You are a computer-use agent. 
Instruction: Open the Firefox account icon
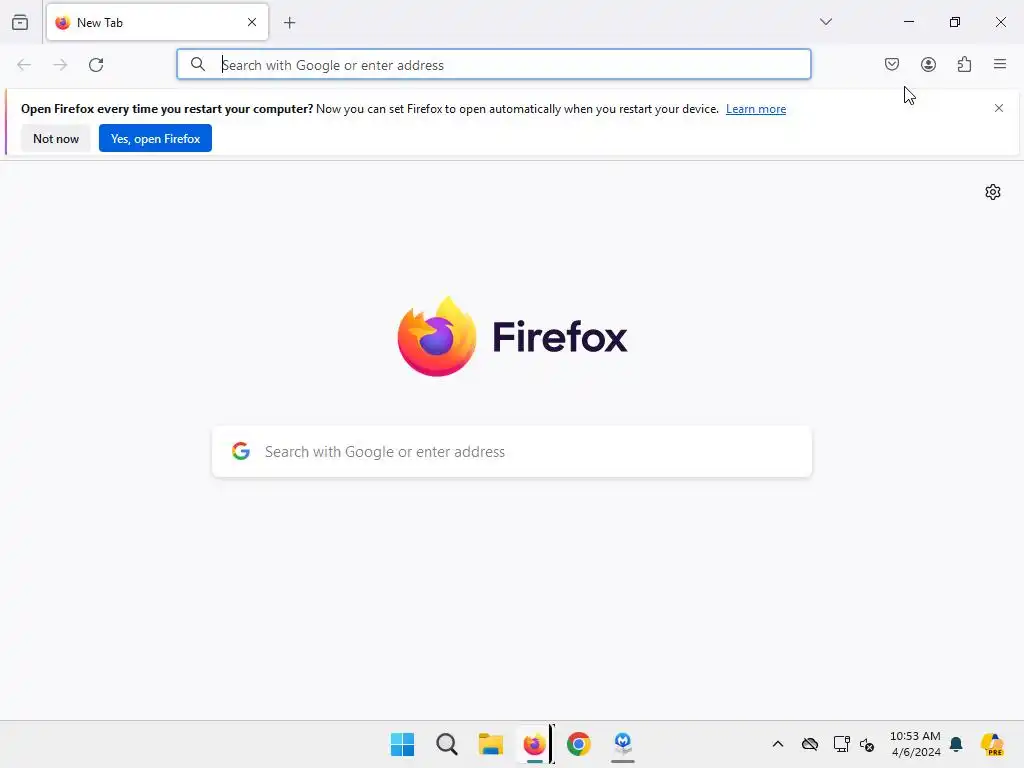click(928, 64)
